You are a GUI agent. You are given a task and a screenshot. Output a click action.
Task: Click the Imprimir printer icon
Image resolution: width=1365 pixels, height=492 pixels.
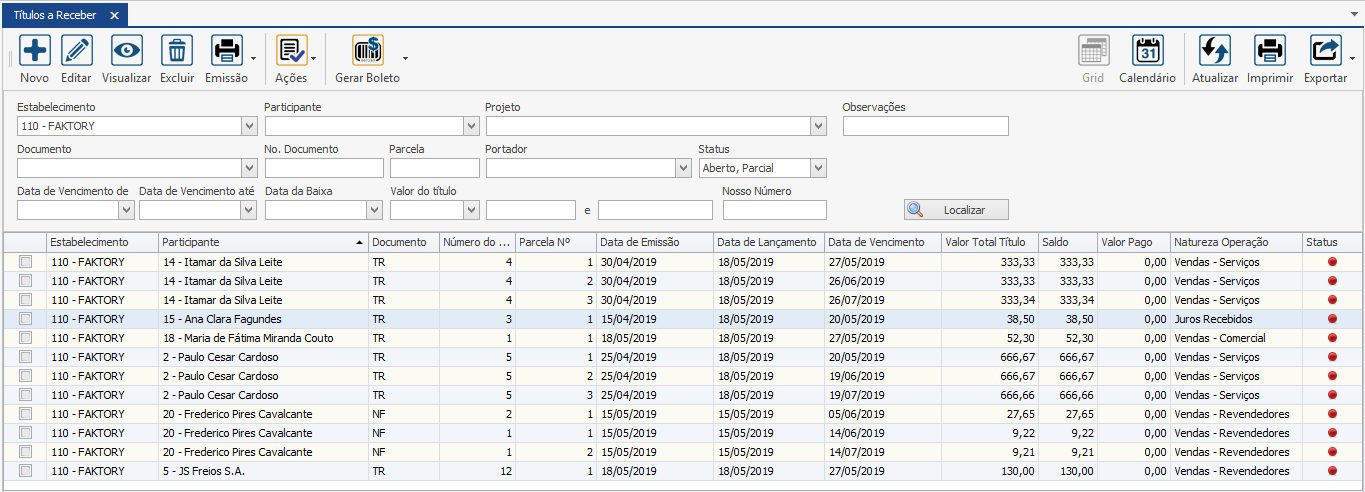point(1269,51)
